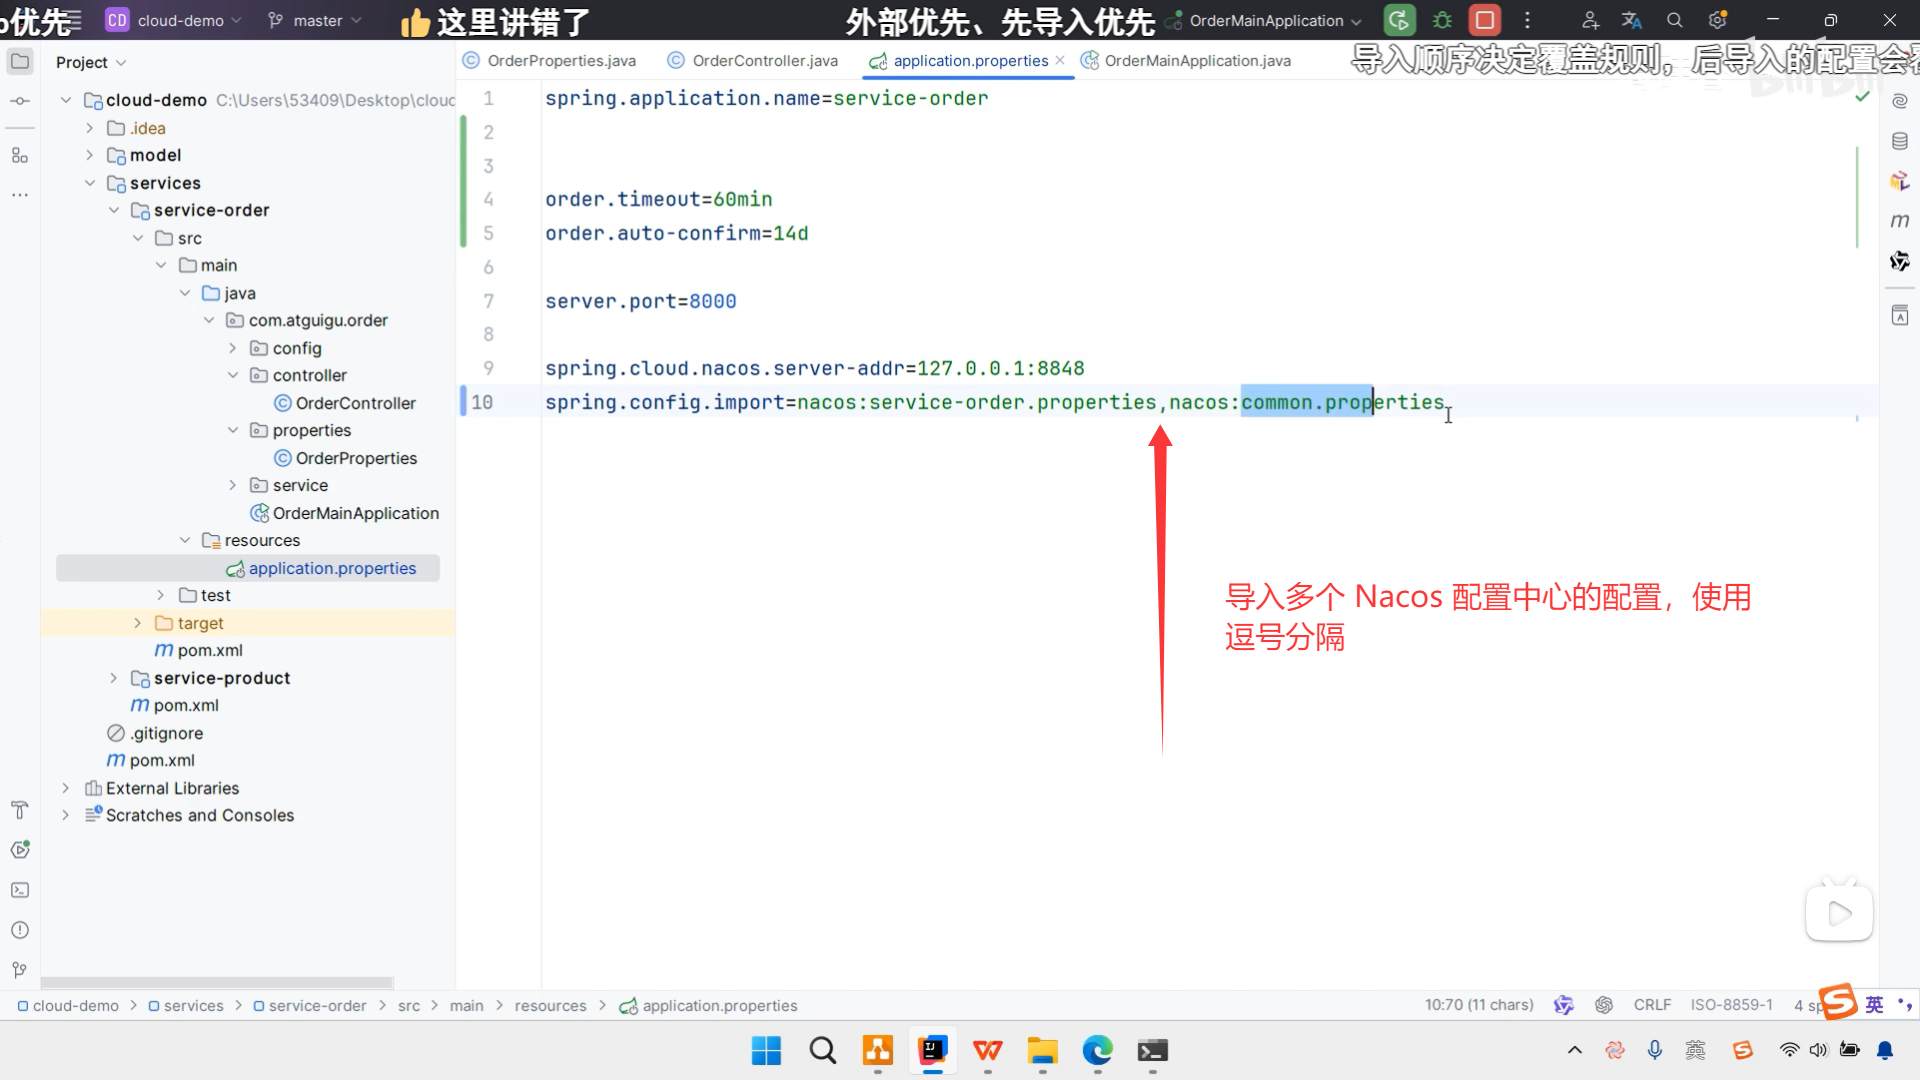The width and height of the screenshot is (1920, 1080).
Task: Start a Code With Me session
Action: click(x=1589, y=20)
